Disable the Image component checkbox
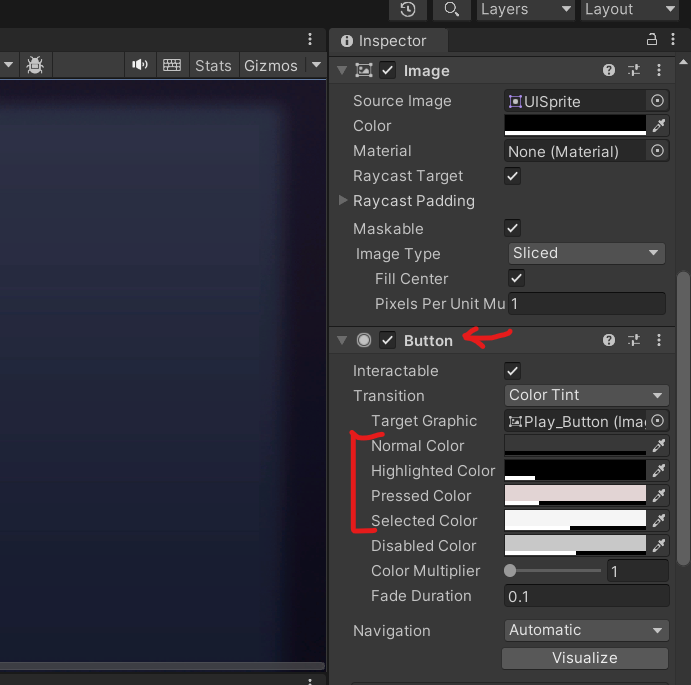 (387, 71)
